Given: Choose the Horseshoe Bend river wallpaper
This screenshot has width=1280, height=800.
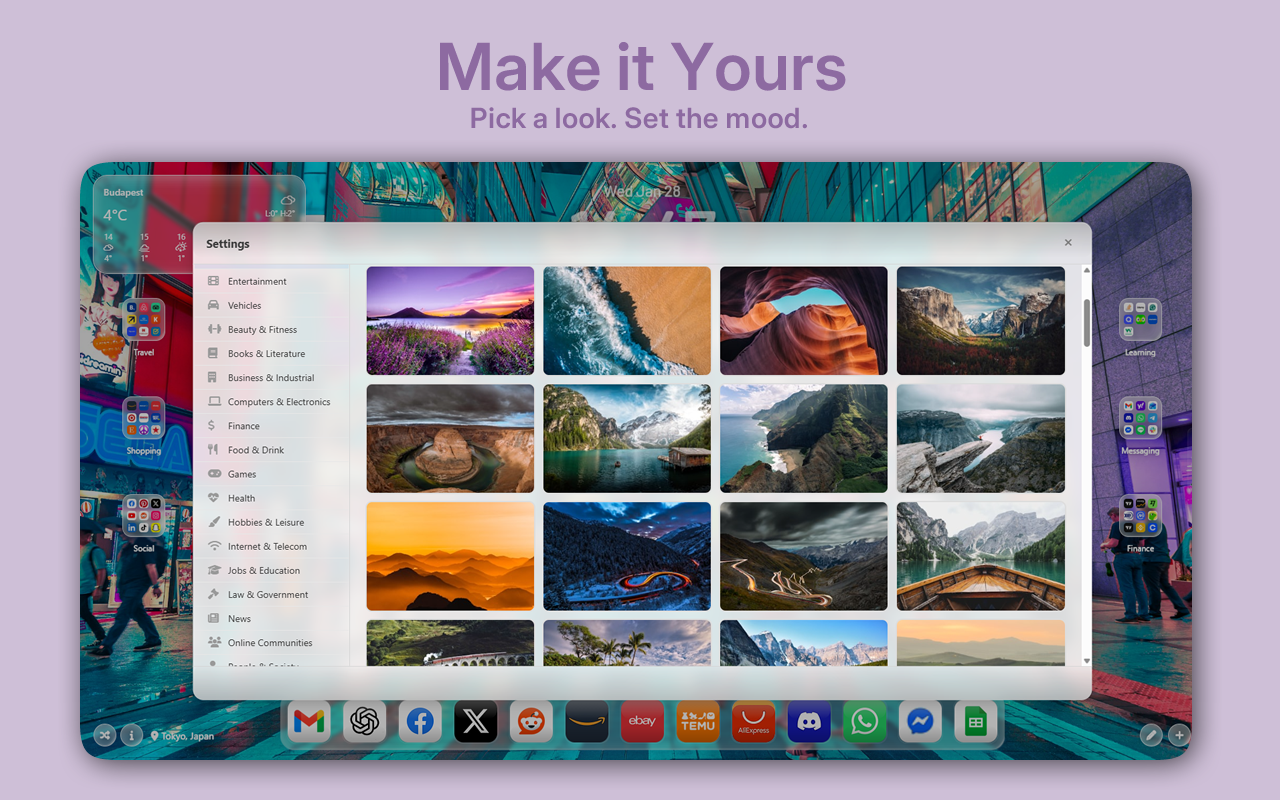Looking at the screenshot, I should coord(450,439).
